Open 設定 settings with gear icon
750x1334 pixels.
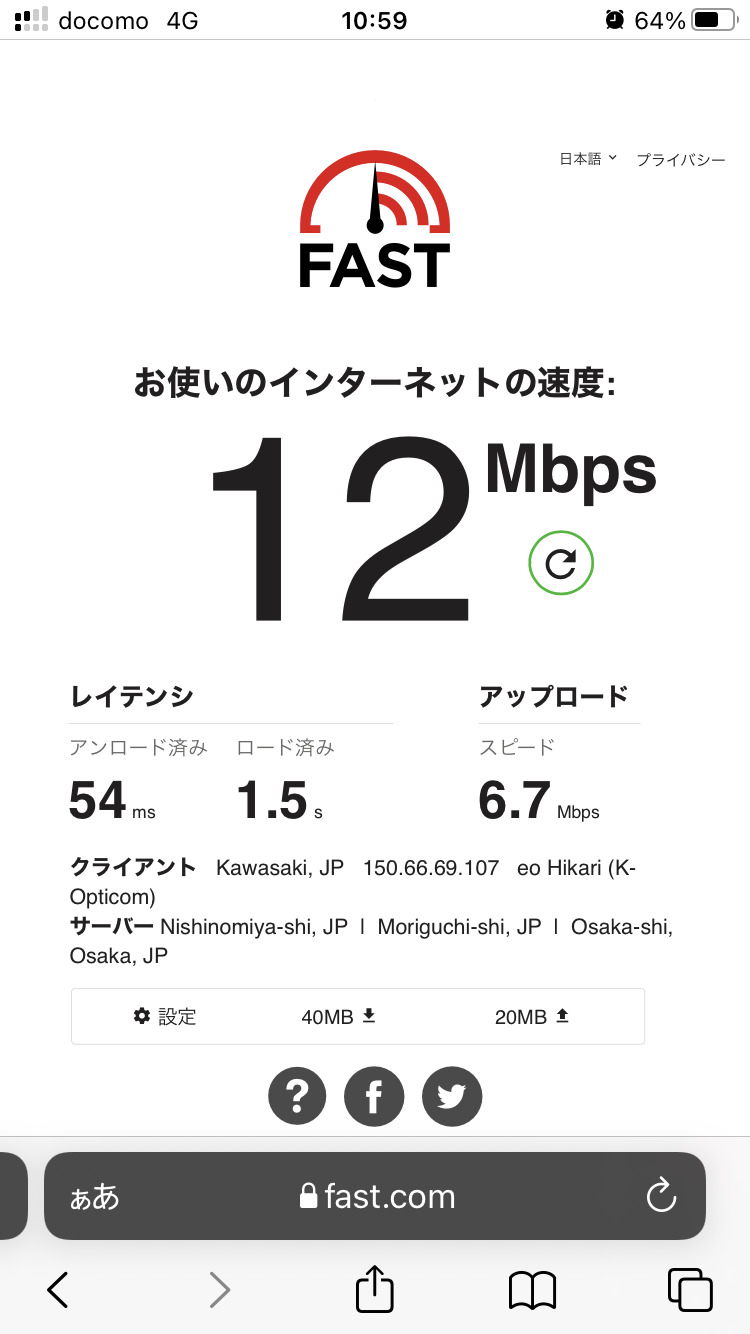(x=165, y=1017)
